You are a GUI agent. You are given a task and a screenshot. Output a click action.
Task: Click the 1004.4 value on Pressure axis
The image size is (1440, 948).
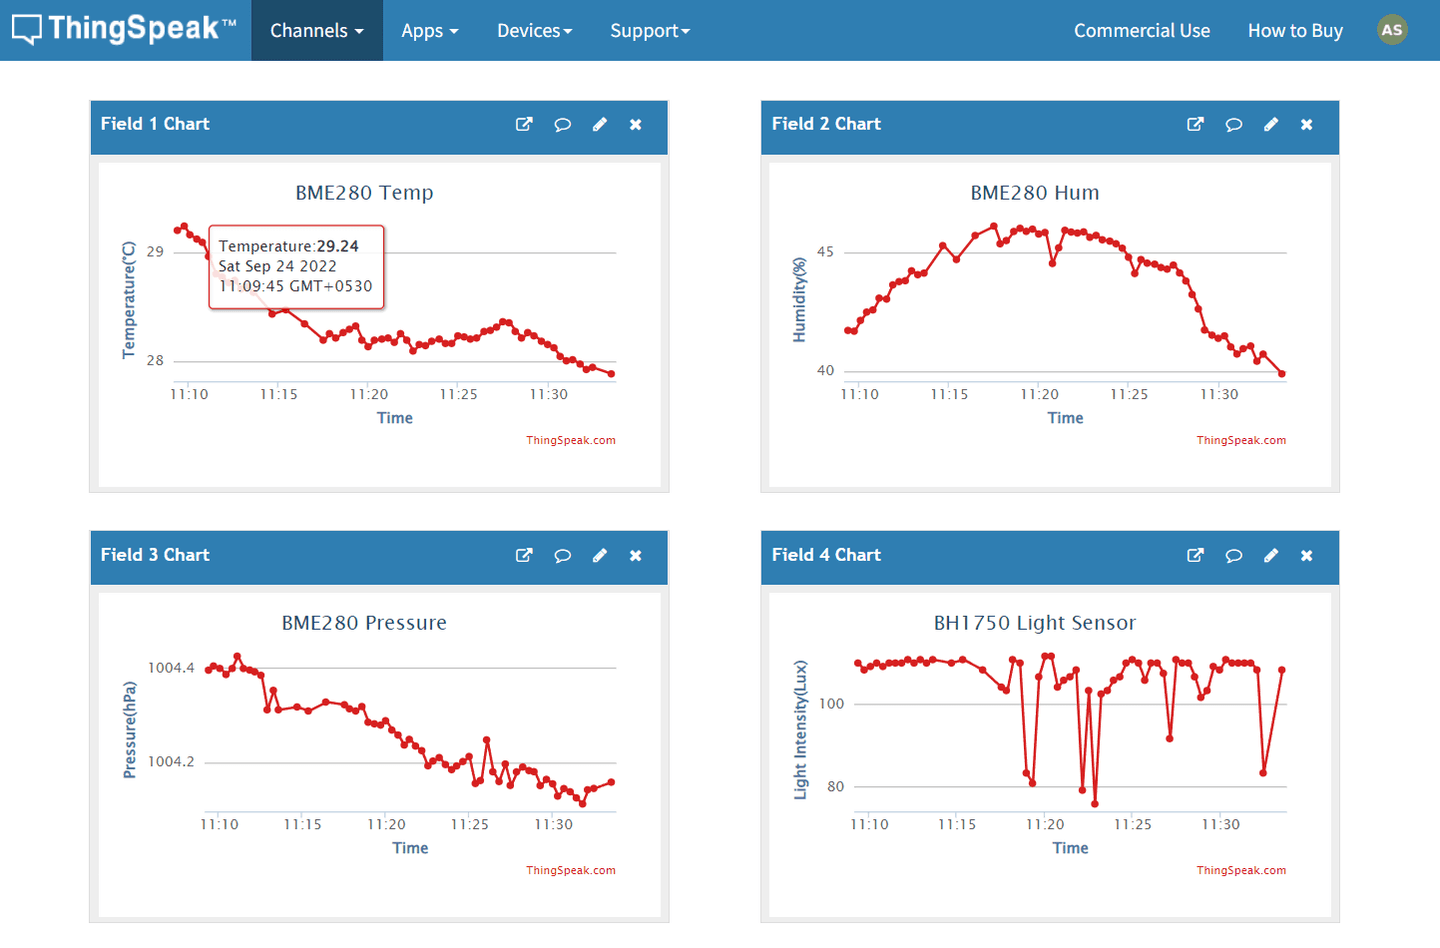point(171,668)
